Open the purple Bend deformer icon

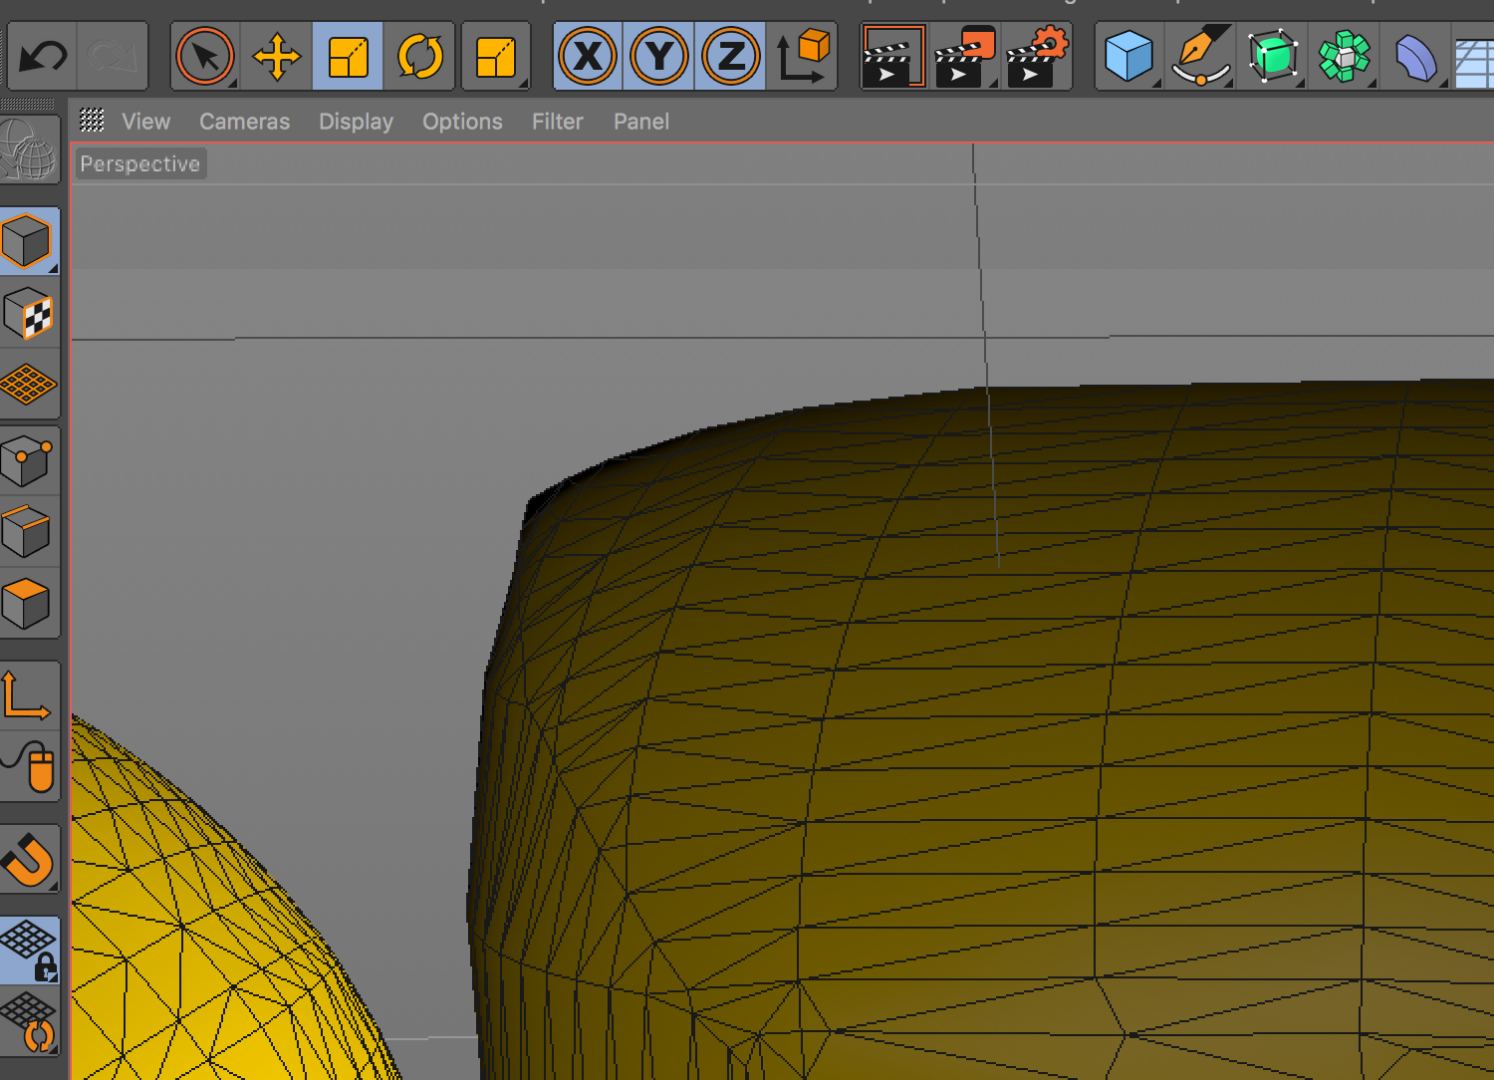pos(1416,56)
